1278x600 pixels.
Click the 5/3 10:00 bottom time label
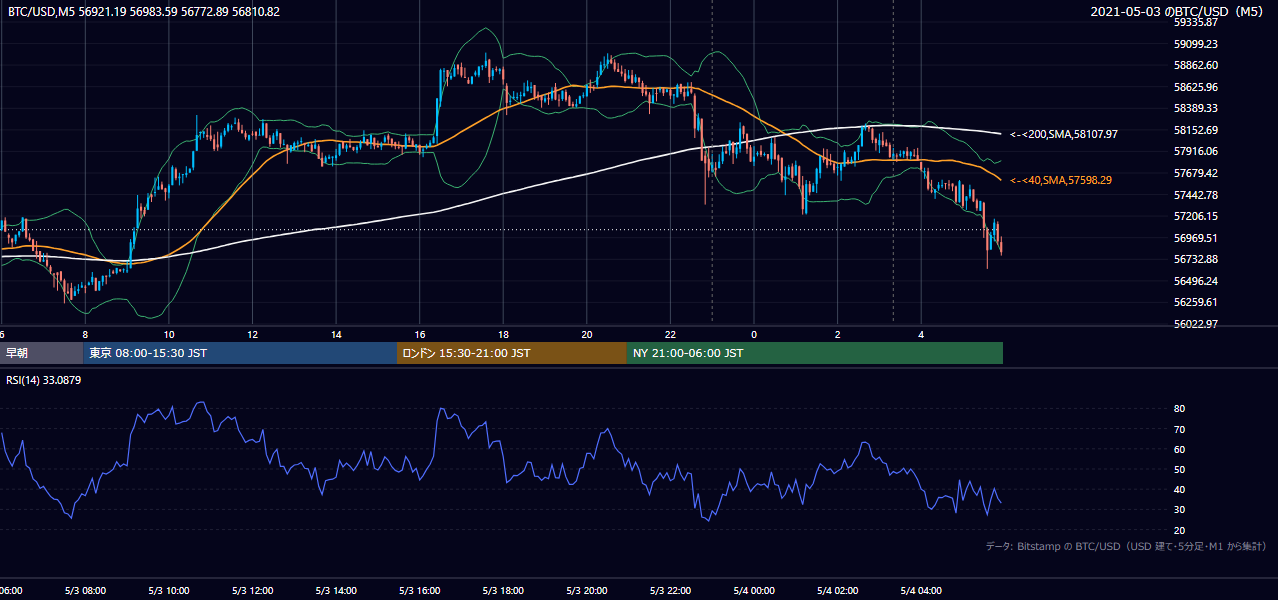(x=169, y=591)
